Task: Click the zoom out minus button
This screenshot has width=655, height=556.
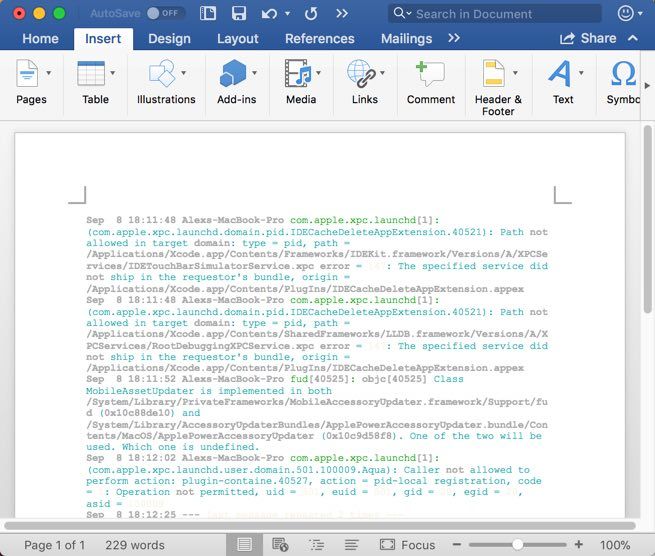Action: click(457, 544)
